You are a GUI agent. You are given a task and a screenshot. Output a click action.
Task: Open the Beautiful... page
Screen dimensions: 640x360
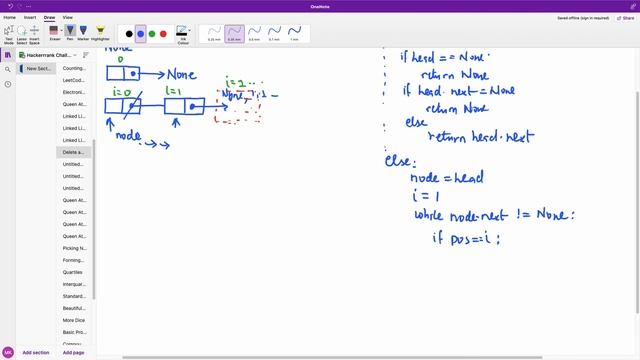(x=74, y=308)
